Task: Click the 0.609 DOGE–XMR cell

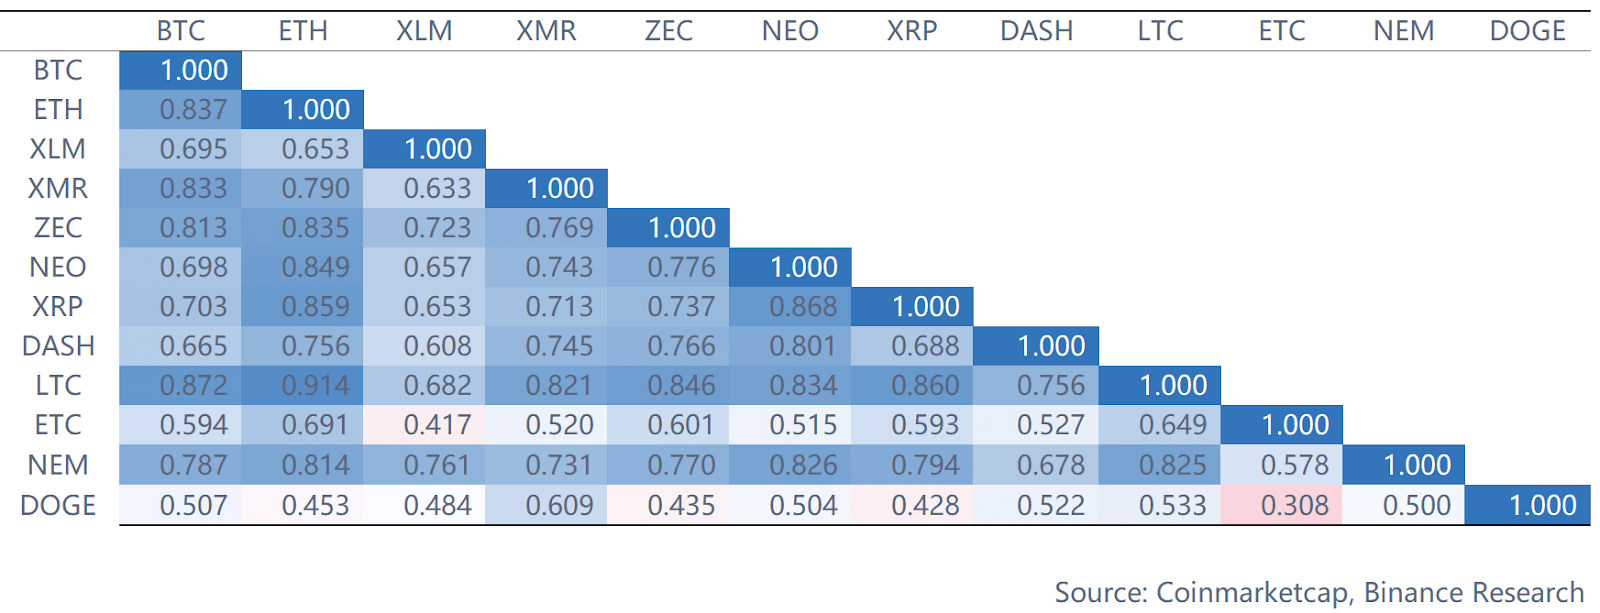Action: point(559,506)
